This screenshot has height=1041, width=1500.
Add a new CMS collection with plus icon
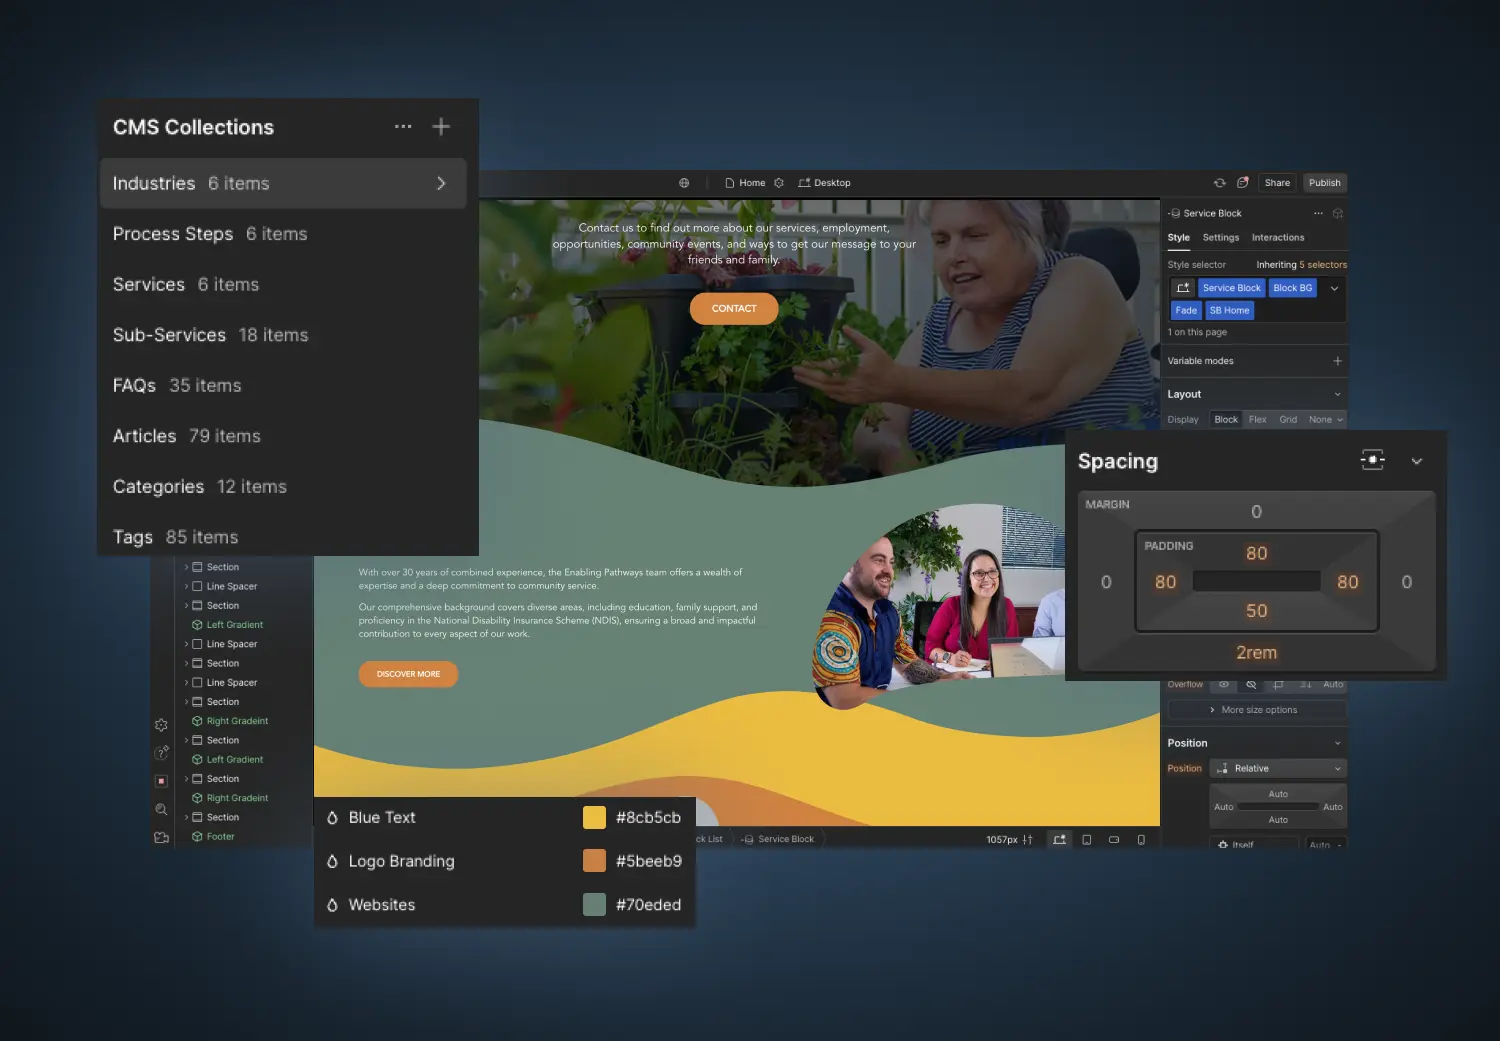pos(441,127)
